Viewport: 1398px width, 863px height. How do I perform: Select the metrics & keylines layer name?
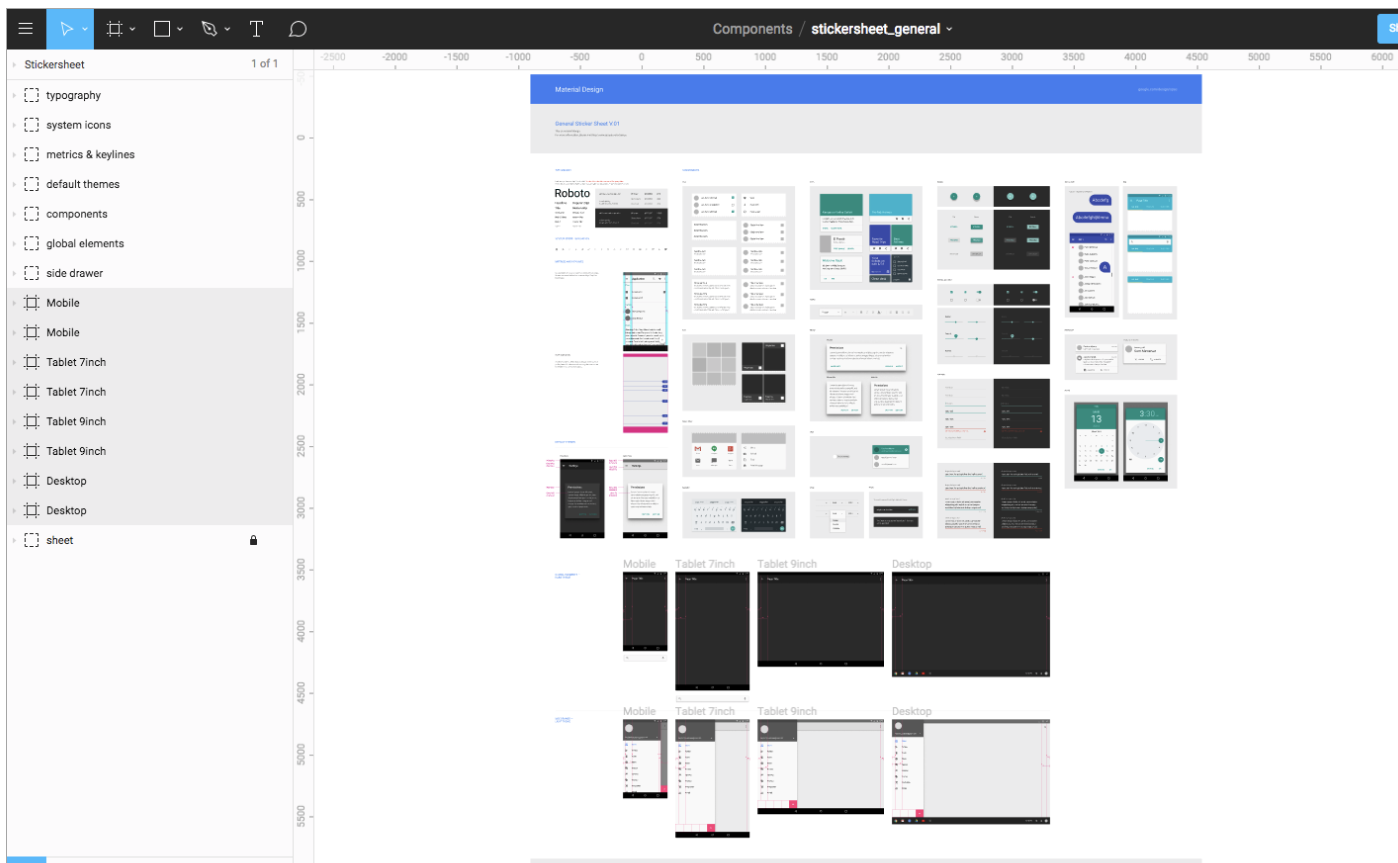point(90,155)
